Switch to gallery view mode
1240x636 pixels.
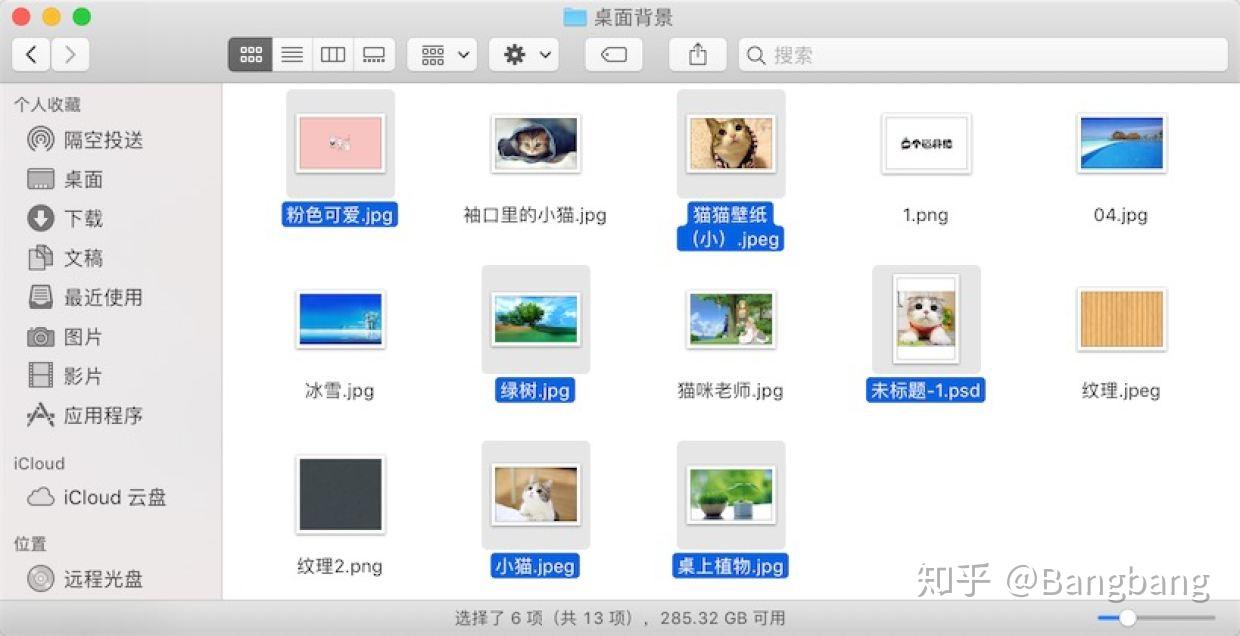click(374, 55)
